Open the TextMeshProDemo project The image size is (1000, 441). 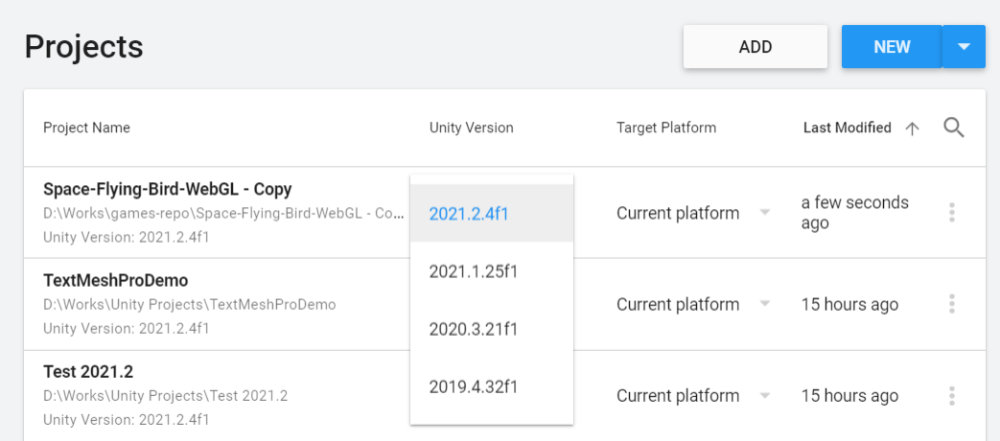pos(115,281)
